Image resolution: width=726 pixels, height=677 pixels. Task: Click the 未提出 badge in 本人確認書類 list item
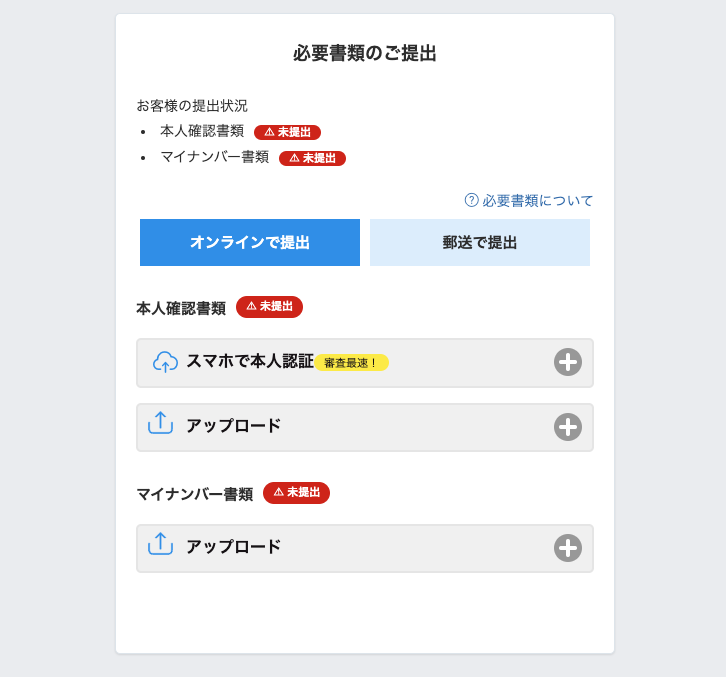[287, 132]
